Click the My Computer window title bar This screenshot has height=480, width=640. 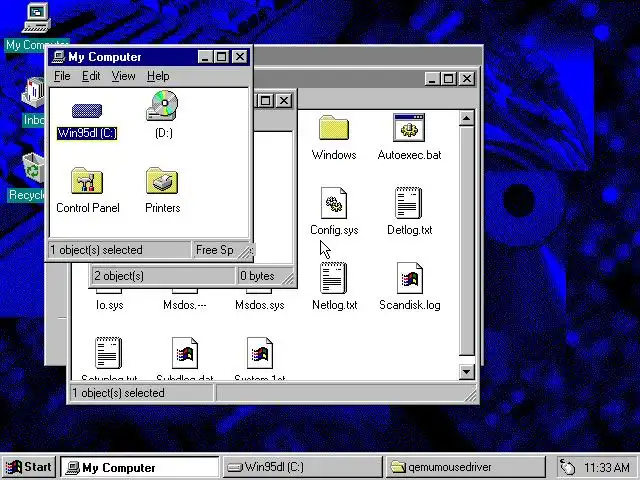pyautogui.click(x=149, y=57)
